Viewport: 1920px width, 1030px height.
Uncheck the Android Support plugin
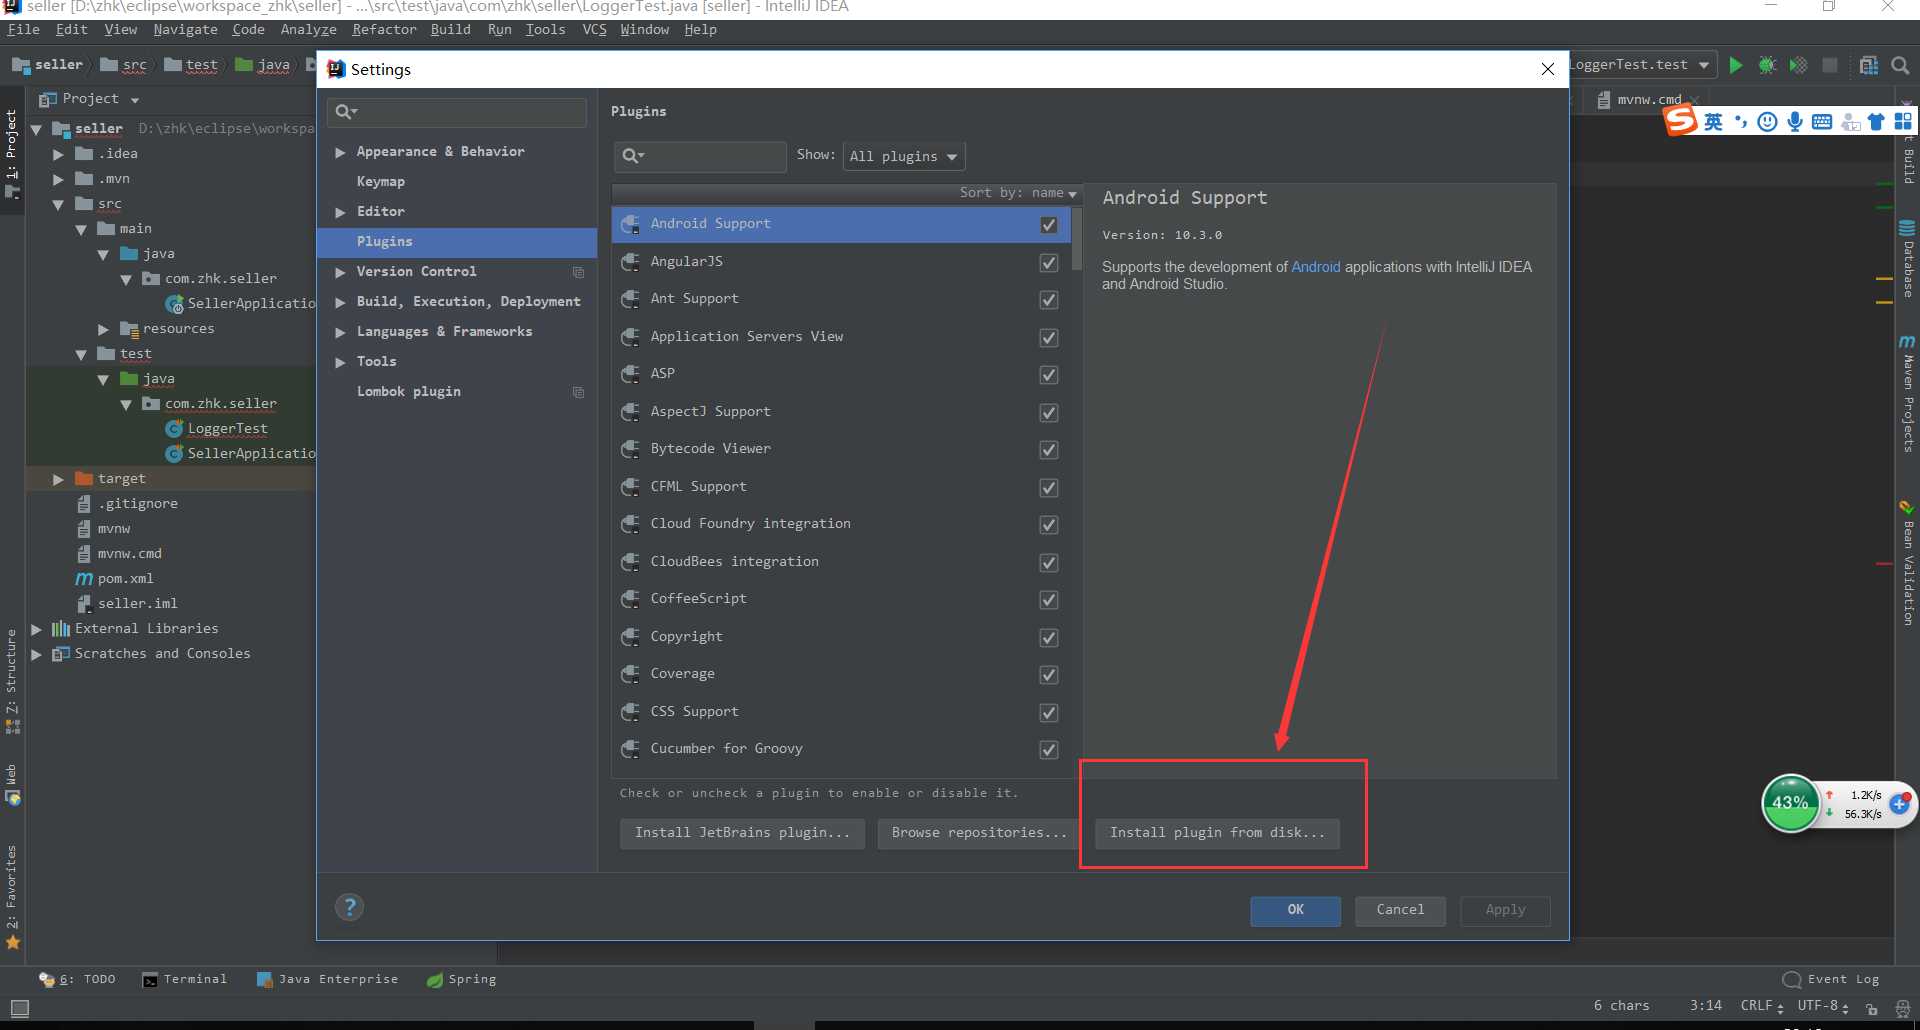1048,225
